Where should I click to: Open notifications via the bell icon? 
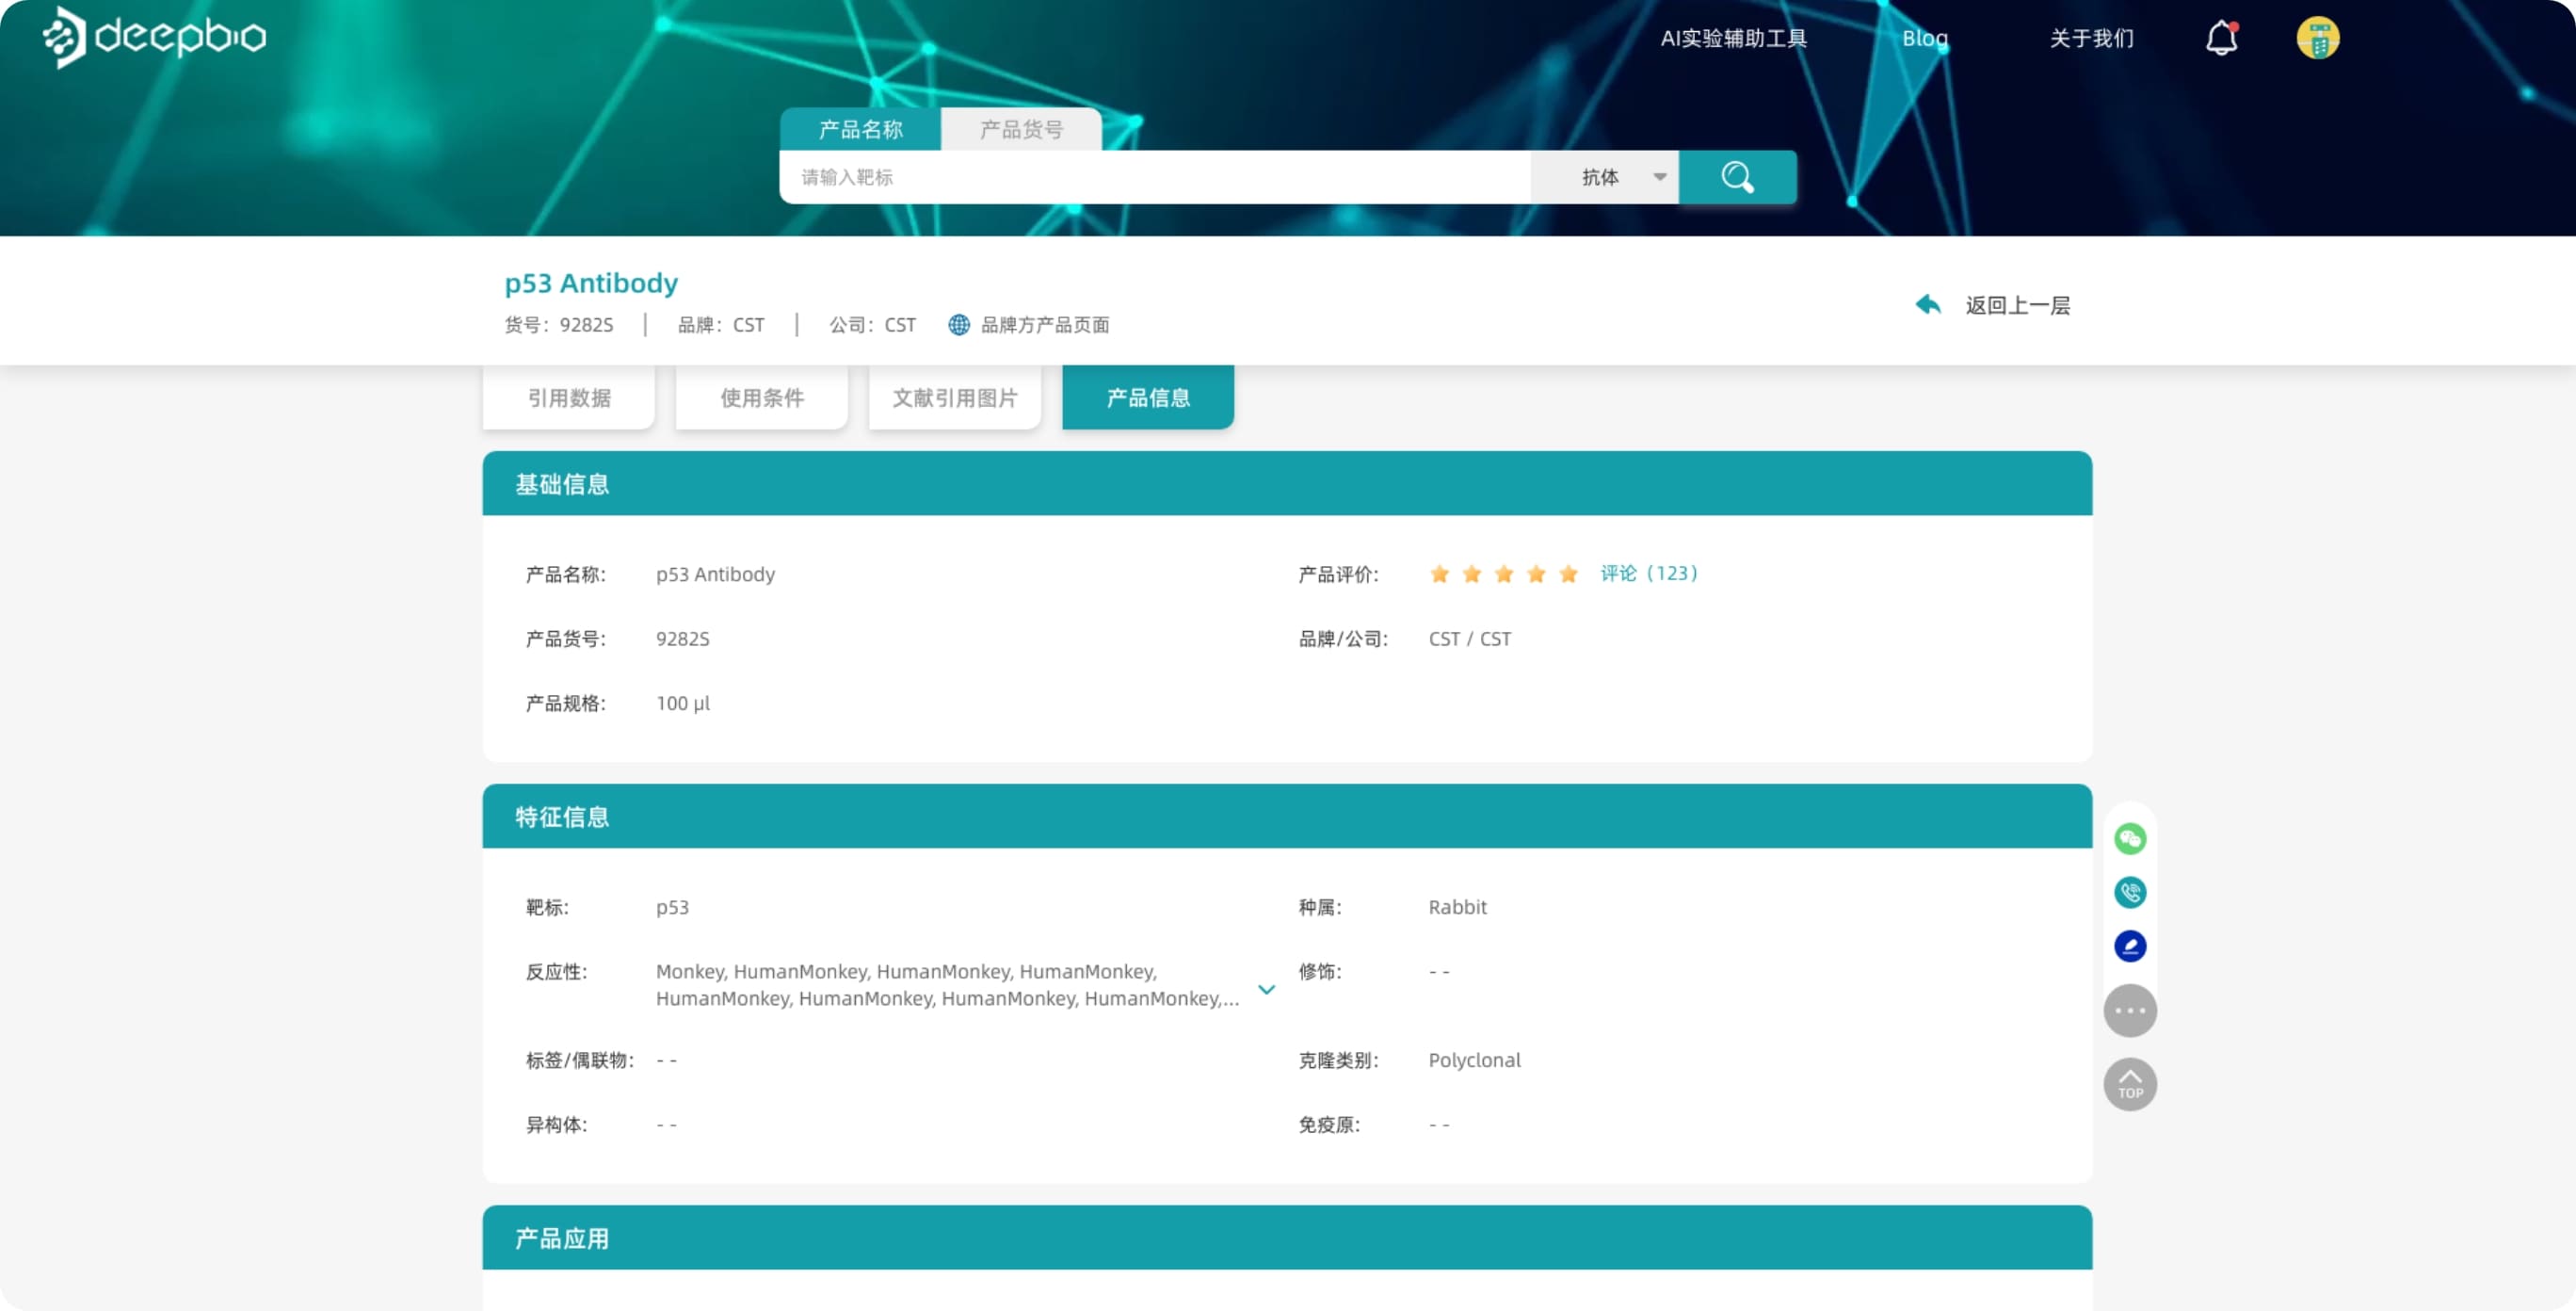2221,37
